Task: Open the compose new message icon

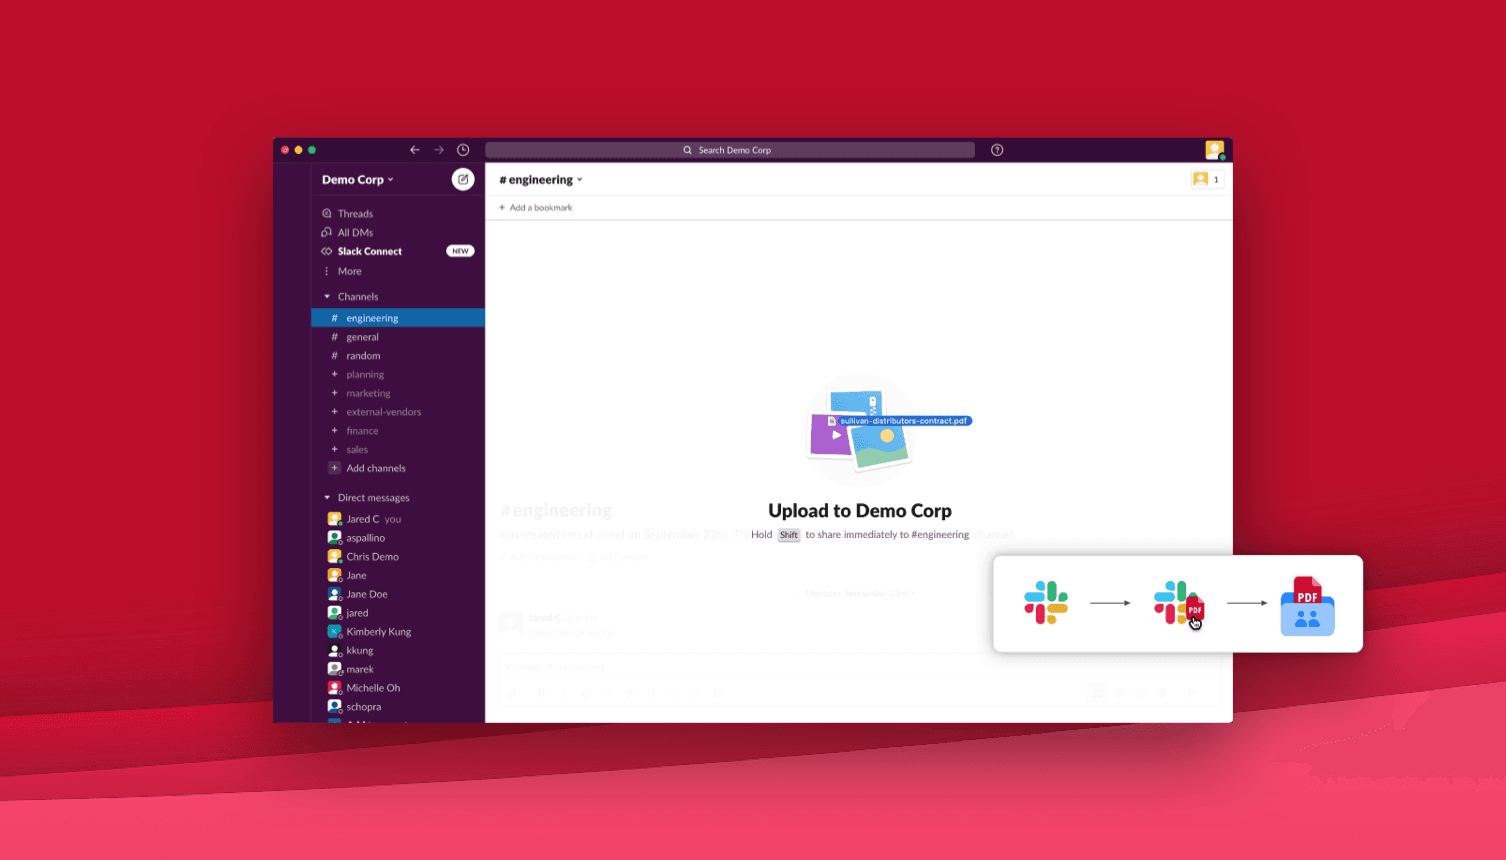Action: point(463,179)
